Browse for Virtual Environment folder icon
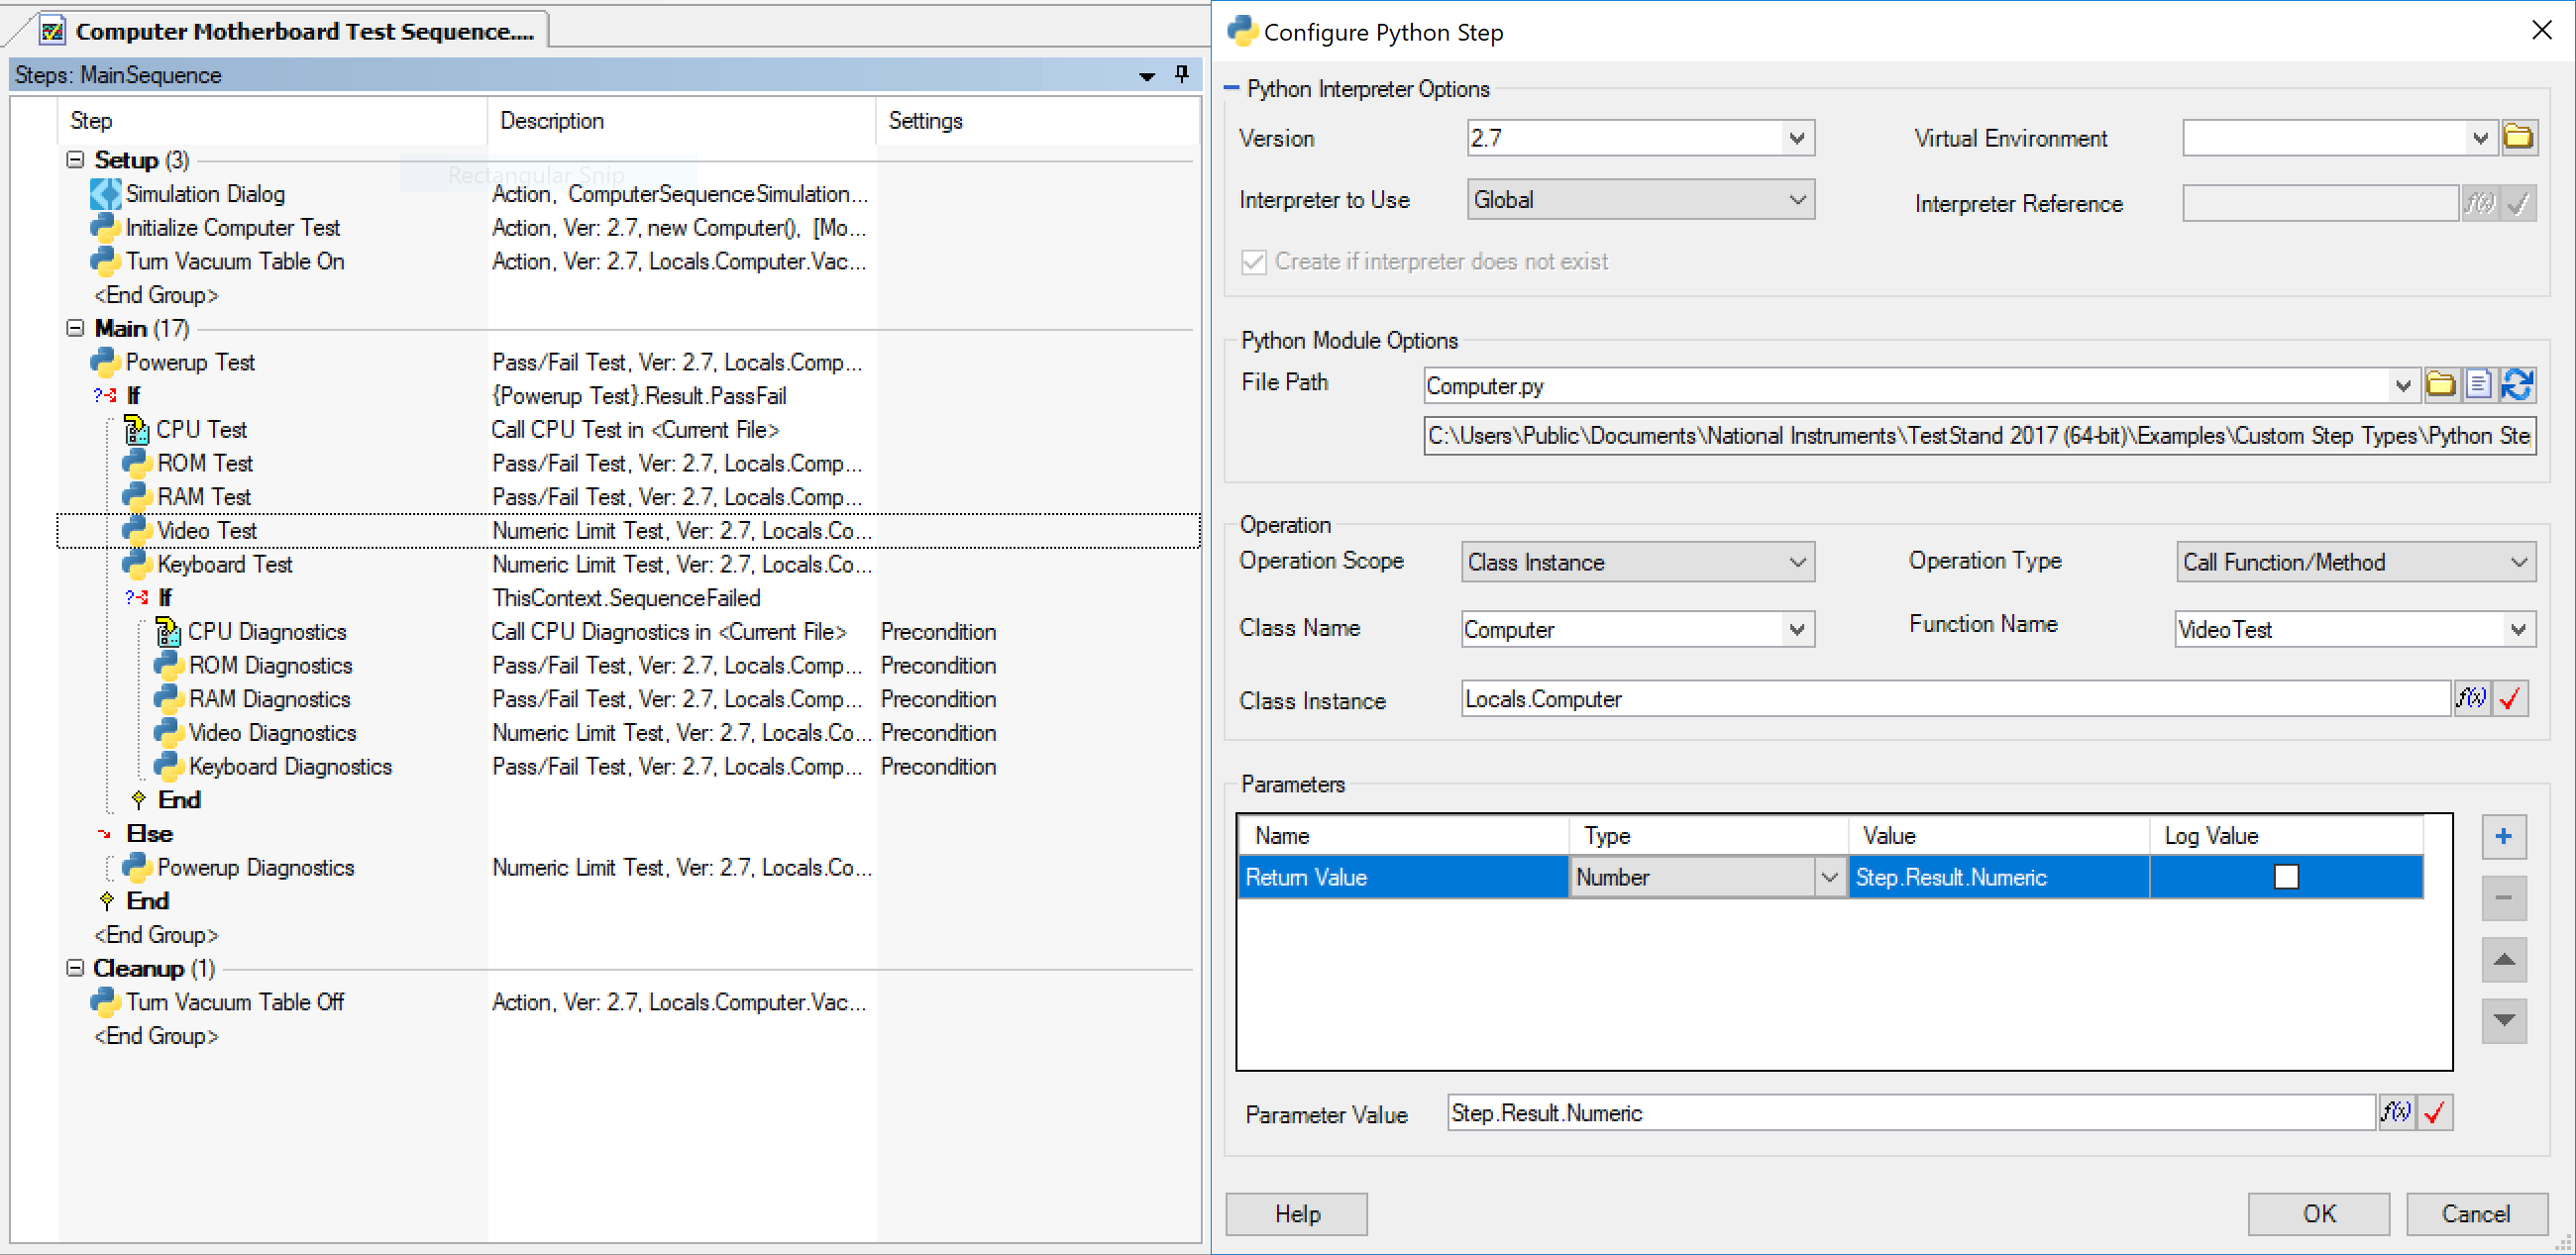The width and height of the screenshot is (2576, 1255). 2518,137
